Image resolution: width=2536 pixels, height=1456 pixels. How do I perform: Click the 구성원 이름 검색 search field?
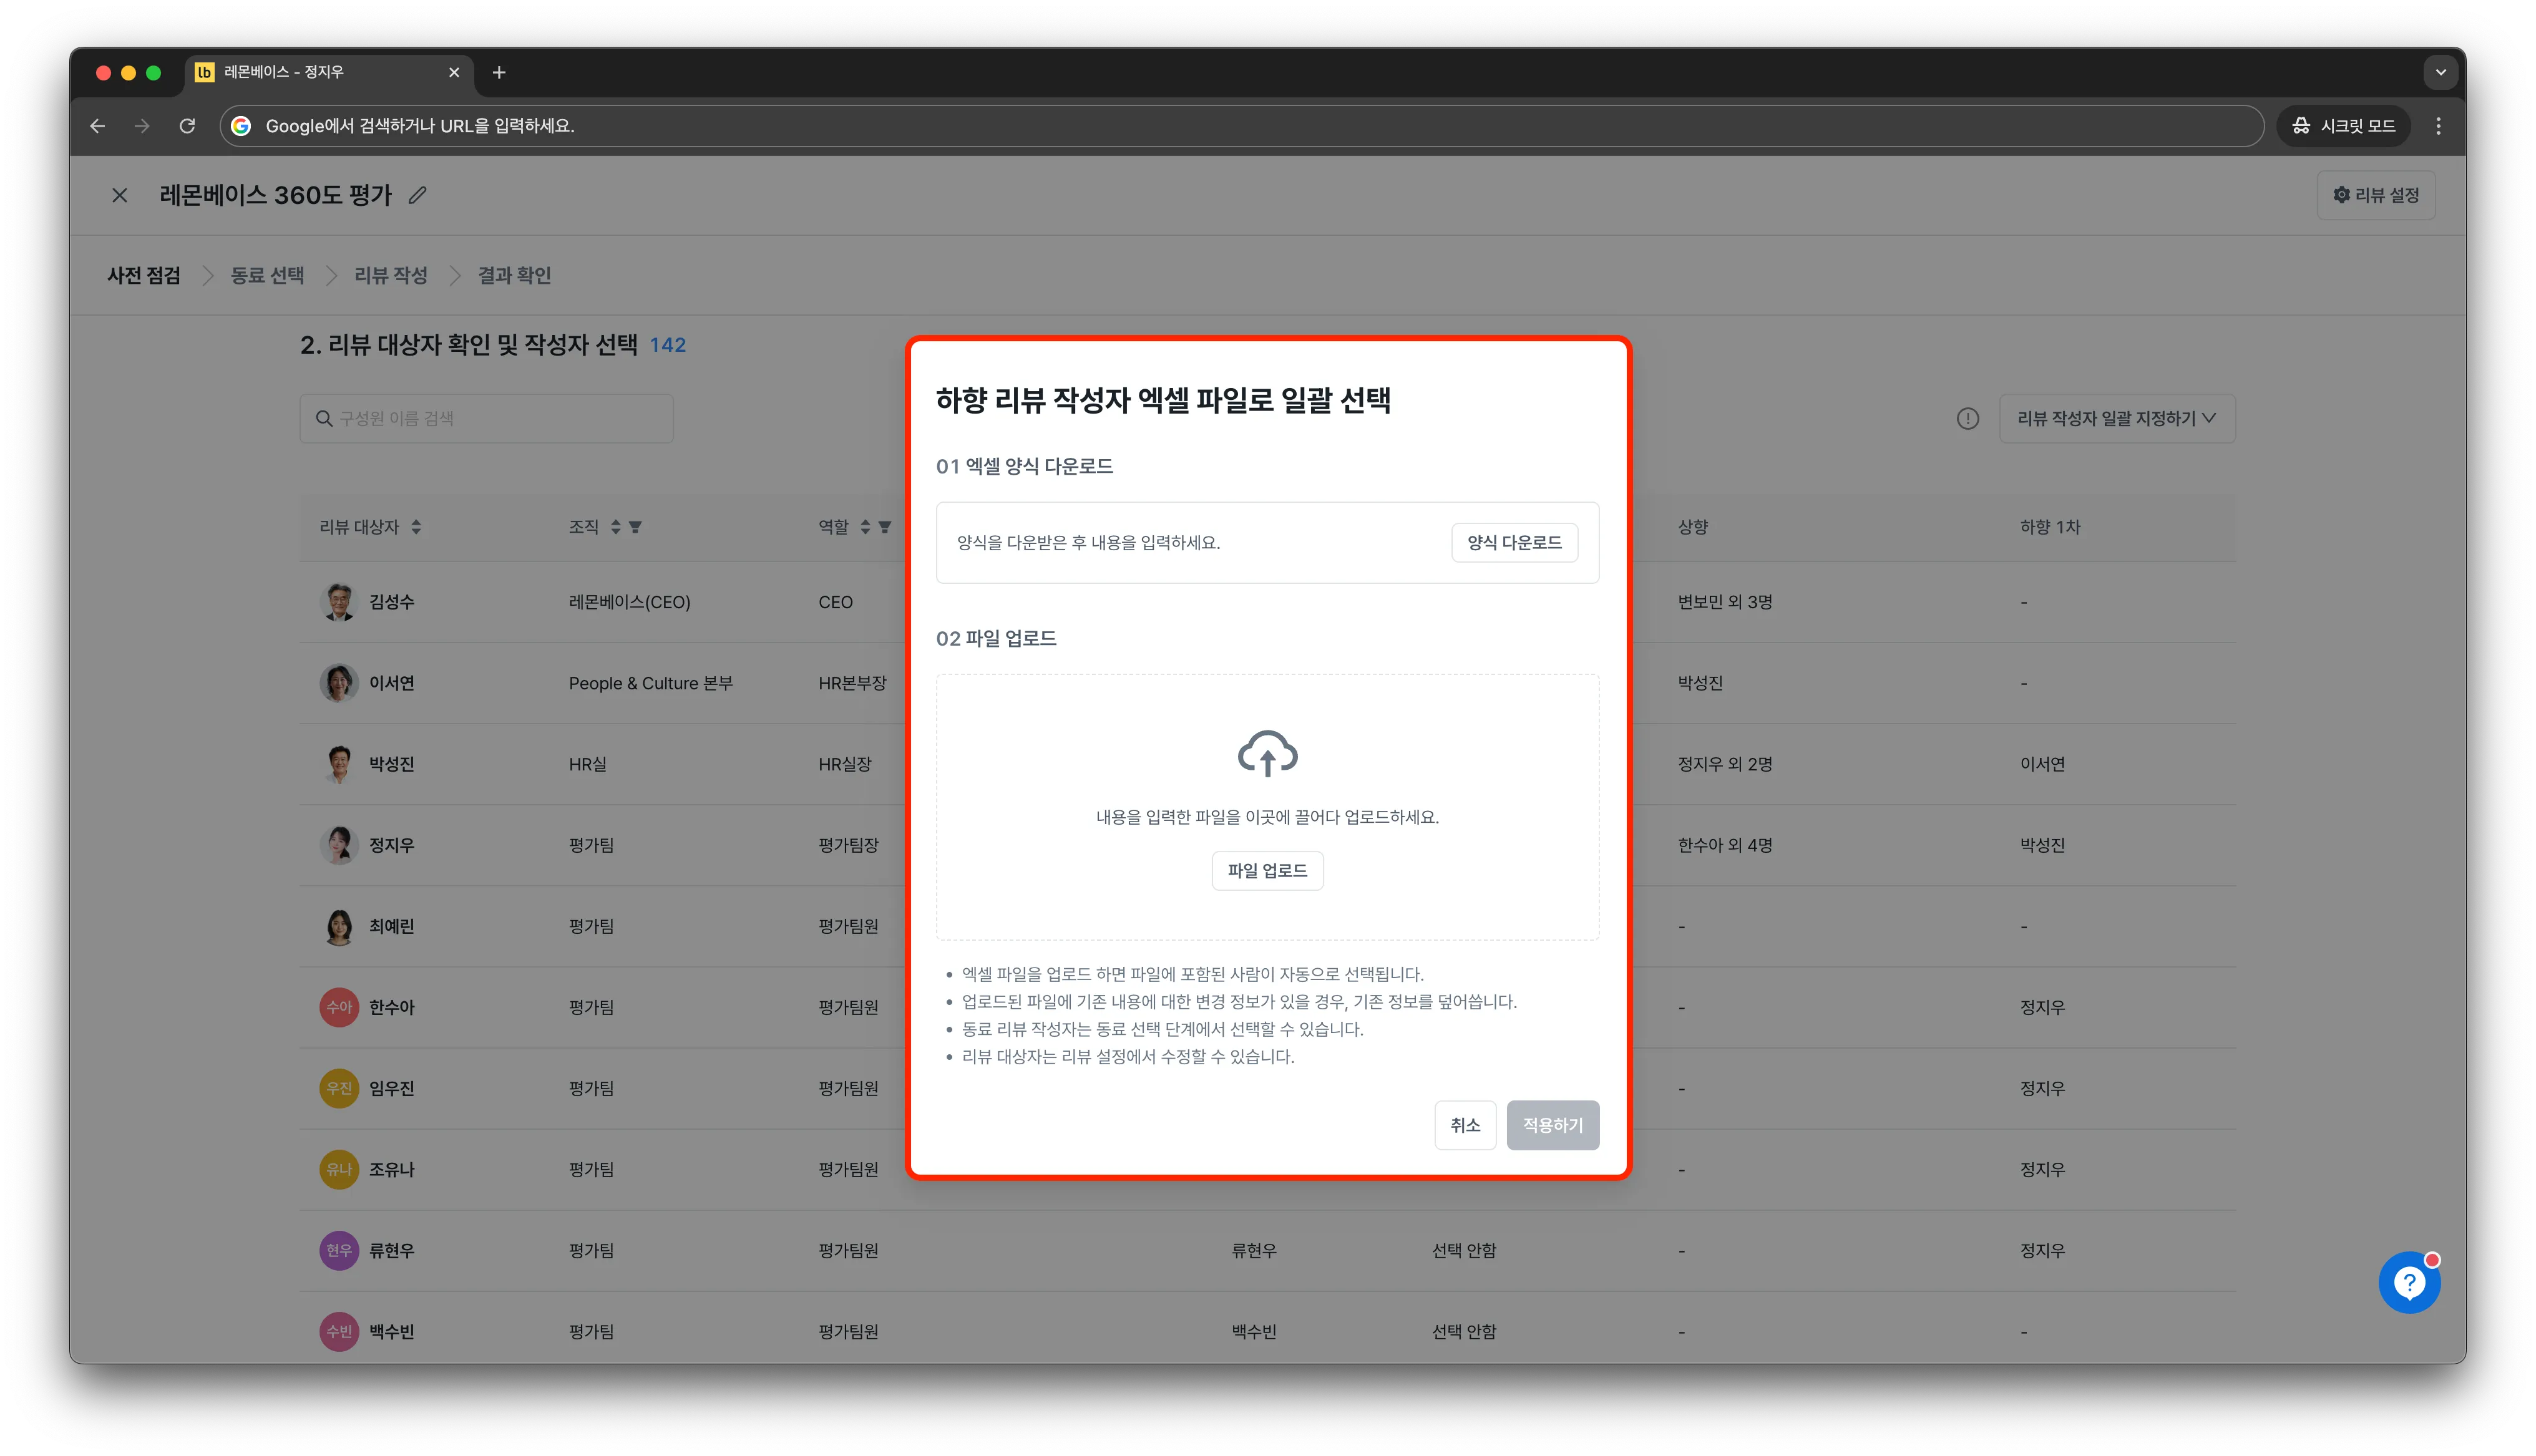pos(486,419)
